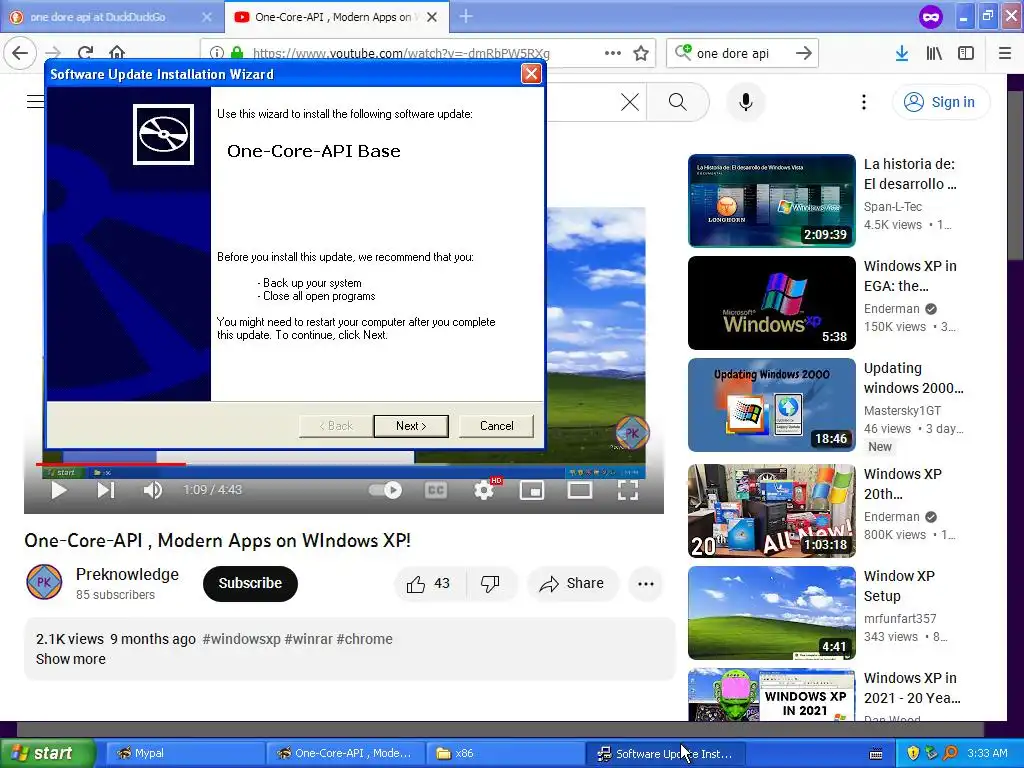Dislike the video with thumbs down
Viewport: 1024px width, 768px height.
click(490, 584)
